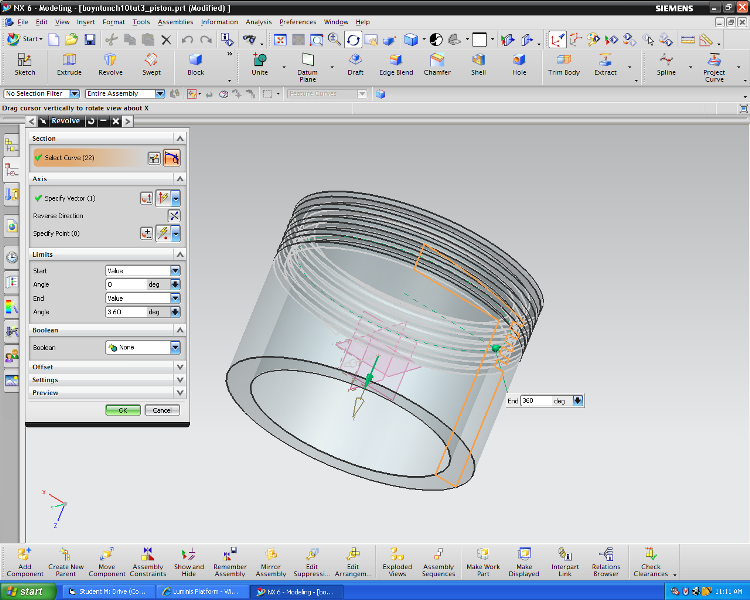Open the Boolean dropdown set to None
The image size is (750, 600).
[x=143, y=348]
